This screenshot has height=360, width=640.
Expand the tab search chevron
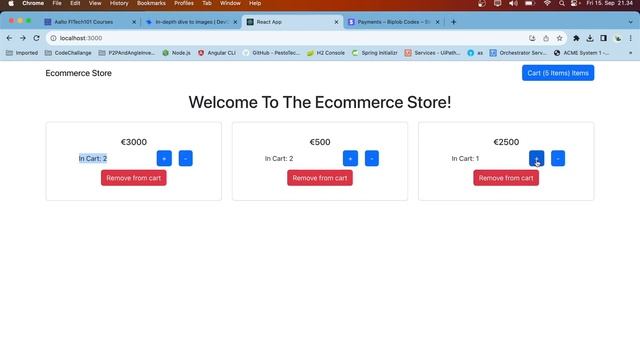pyautogui.click(x=631, y=22)
